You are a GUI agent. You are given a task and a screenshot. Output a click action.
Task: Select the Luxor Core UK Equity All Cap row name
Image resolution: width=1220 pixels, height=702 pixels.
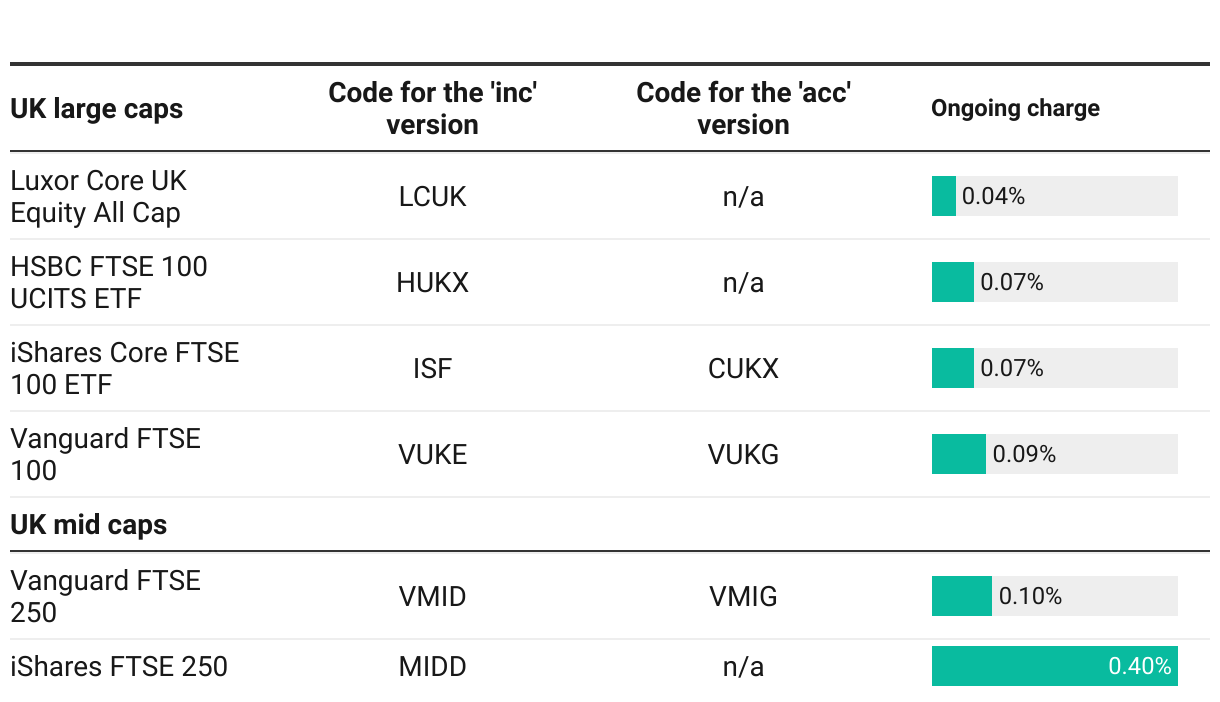coord(98,196)
